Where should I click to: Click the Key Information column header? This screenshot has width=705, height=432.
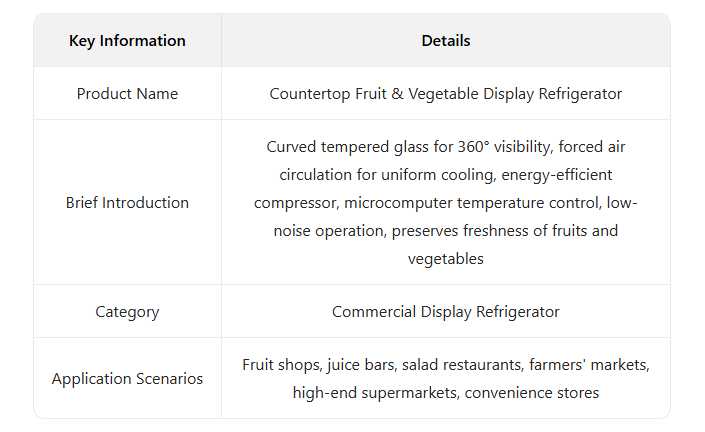point(127,41)
